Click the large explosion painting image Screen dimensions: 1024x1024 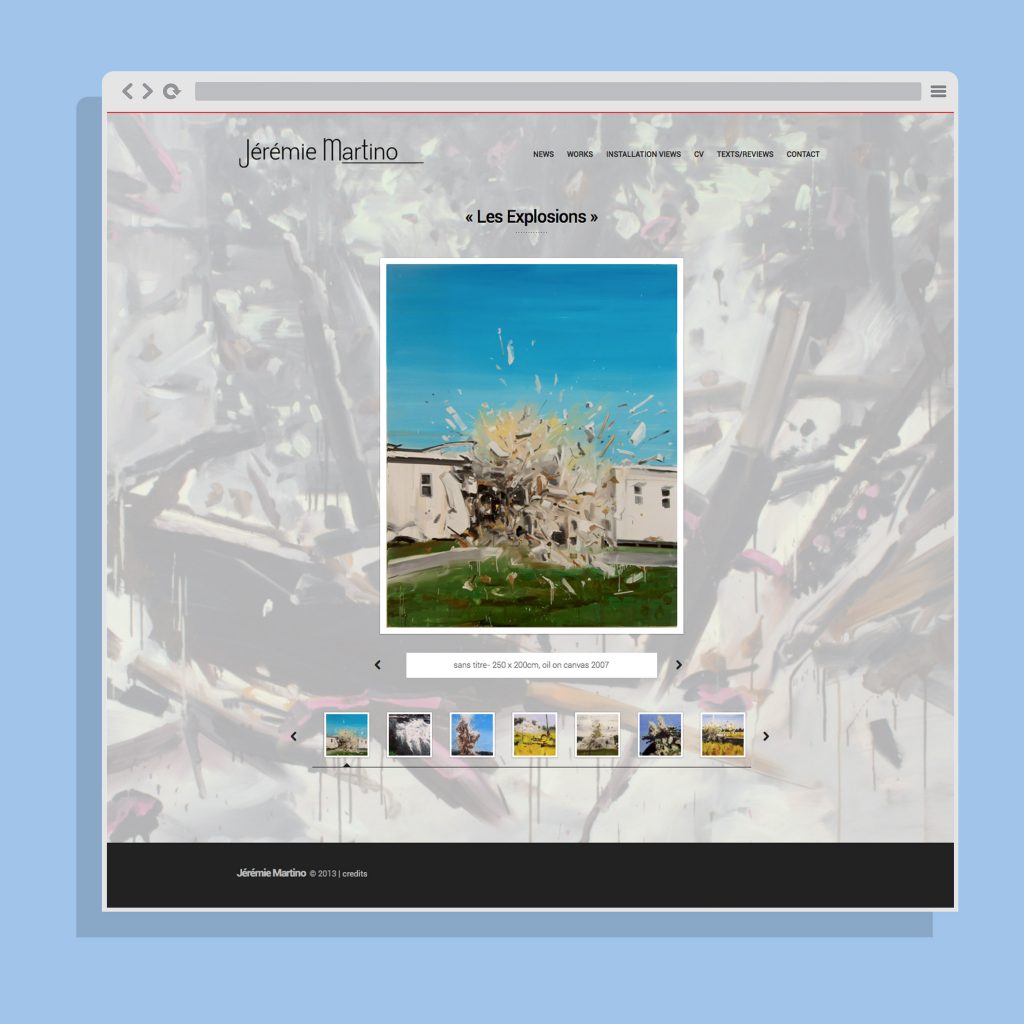coord(532,446)
